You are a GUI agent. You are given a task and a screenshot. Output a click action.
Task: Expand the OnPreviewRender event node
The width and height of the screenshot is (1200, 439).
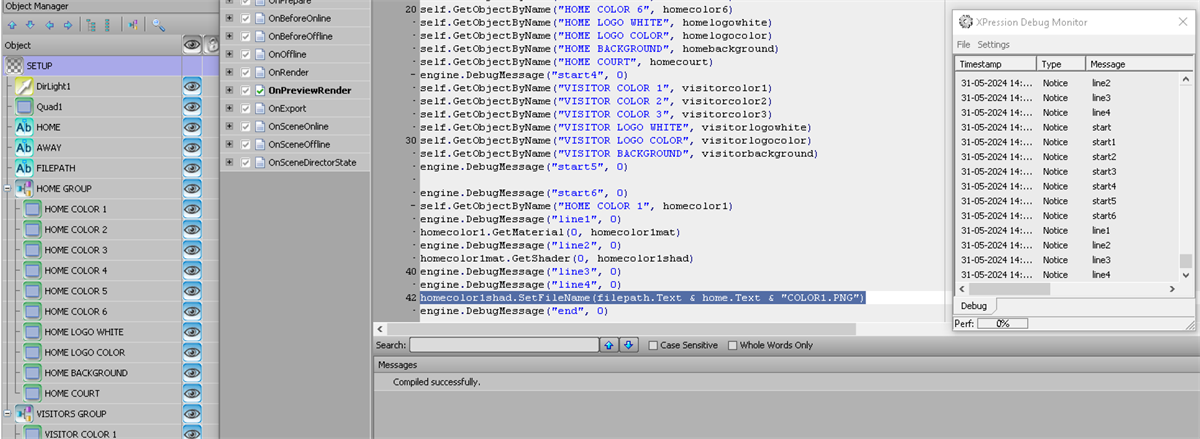[x=230, y=91]
